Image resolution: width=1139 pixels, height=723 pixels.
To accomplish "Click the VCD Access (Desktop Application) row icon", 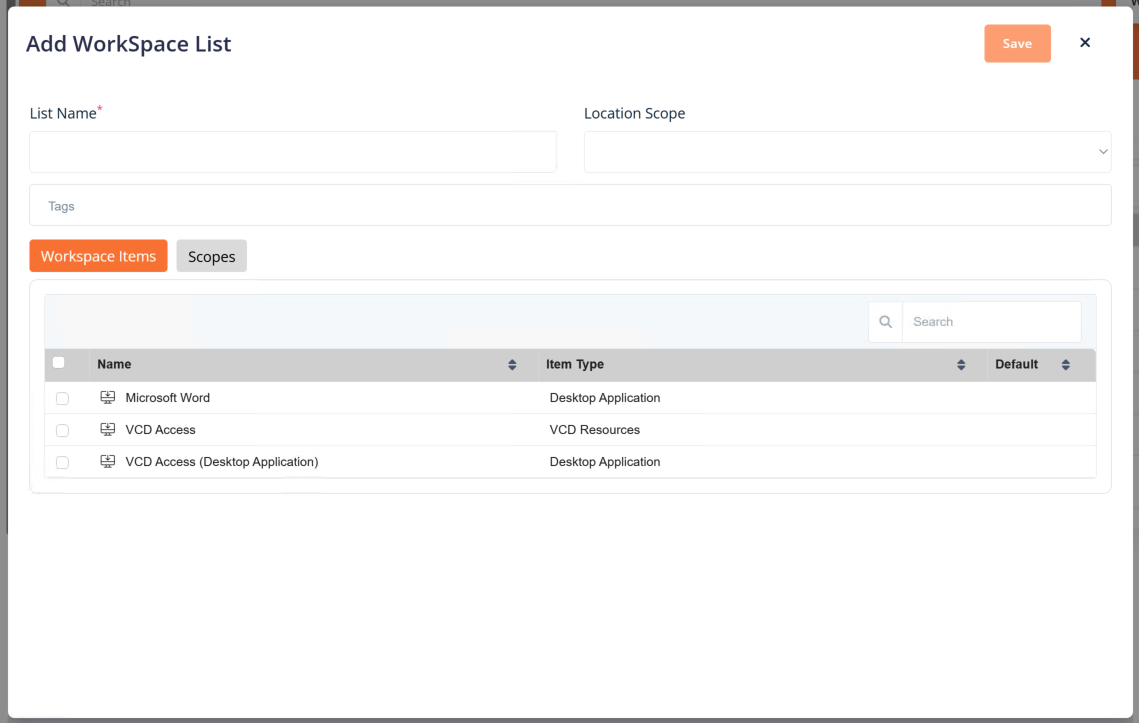I will click(x=108, y=462).
